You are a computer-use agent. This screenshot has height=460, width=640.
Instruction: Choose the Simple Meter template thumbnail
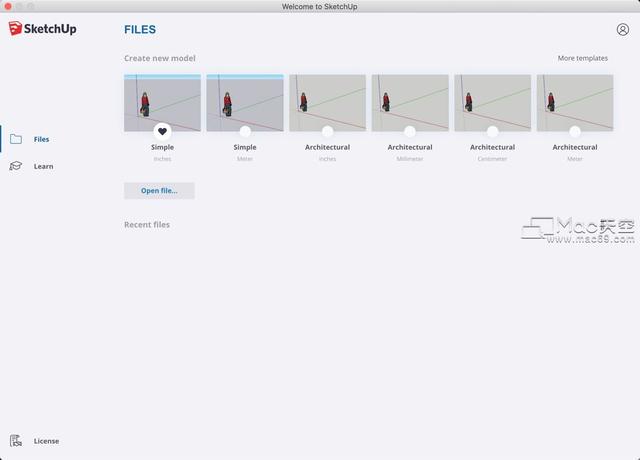[x=245, y=103]
